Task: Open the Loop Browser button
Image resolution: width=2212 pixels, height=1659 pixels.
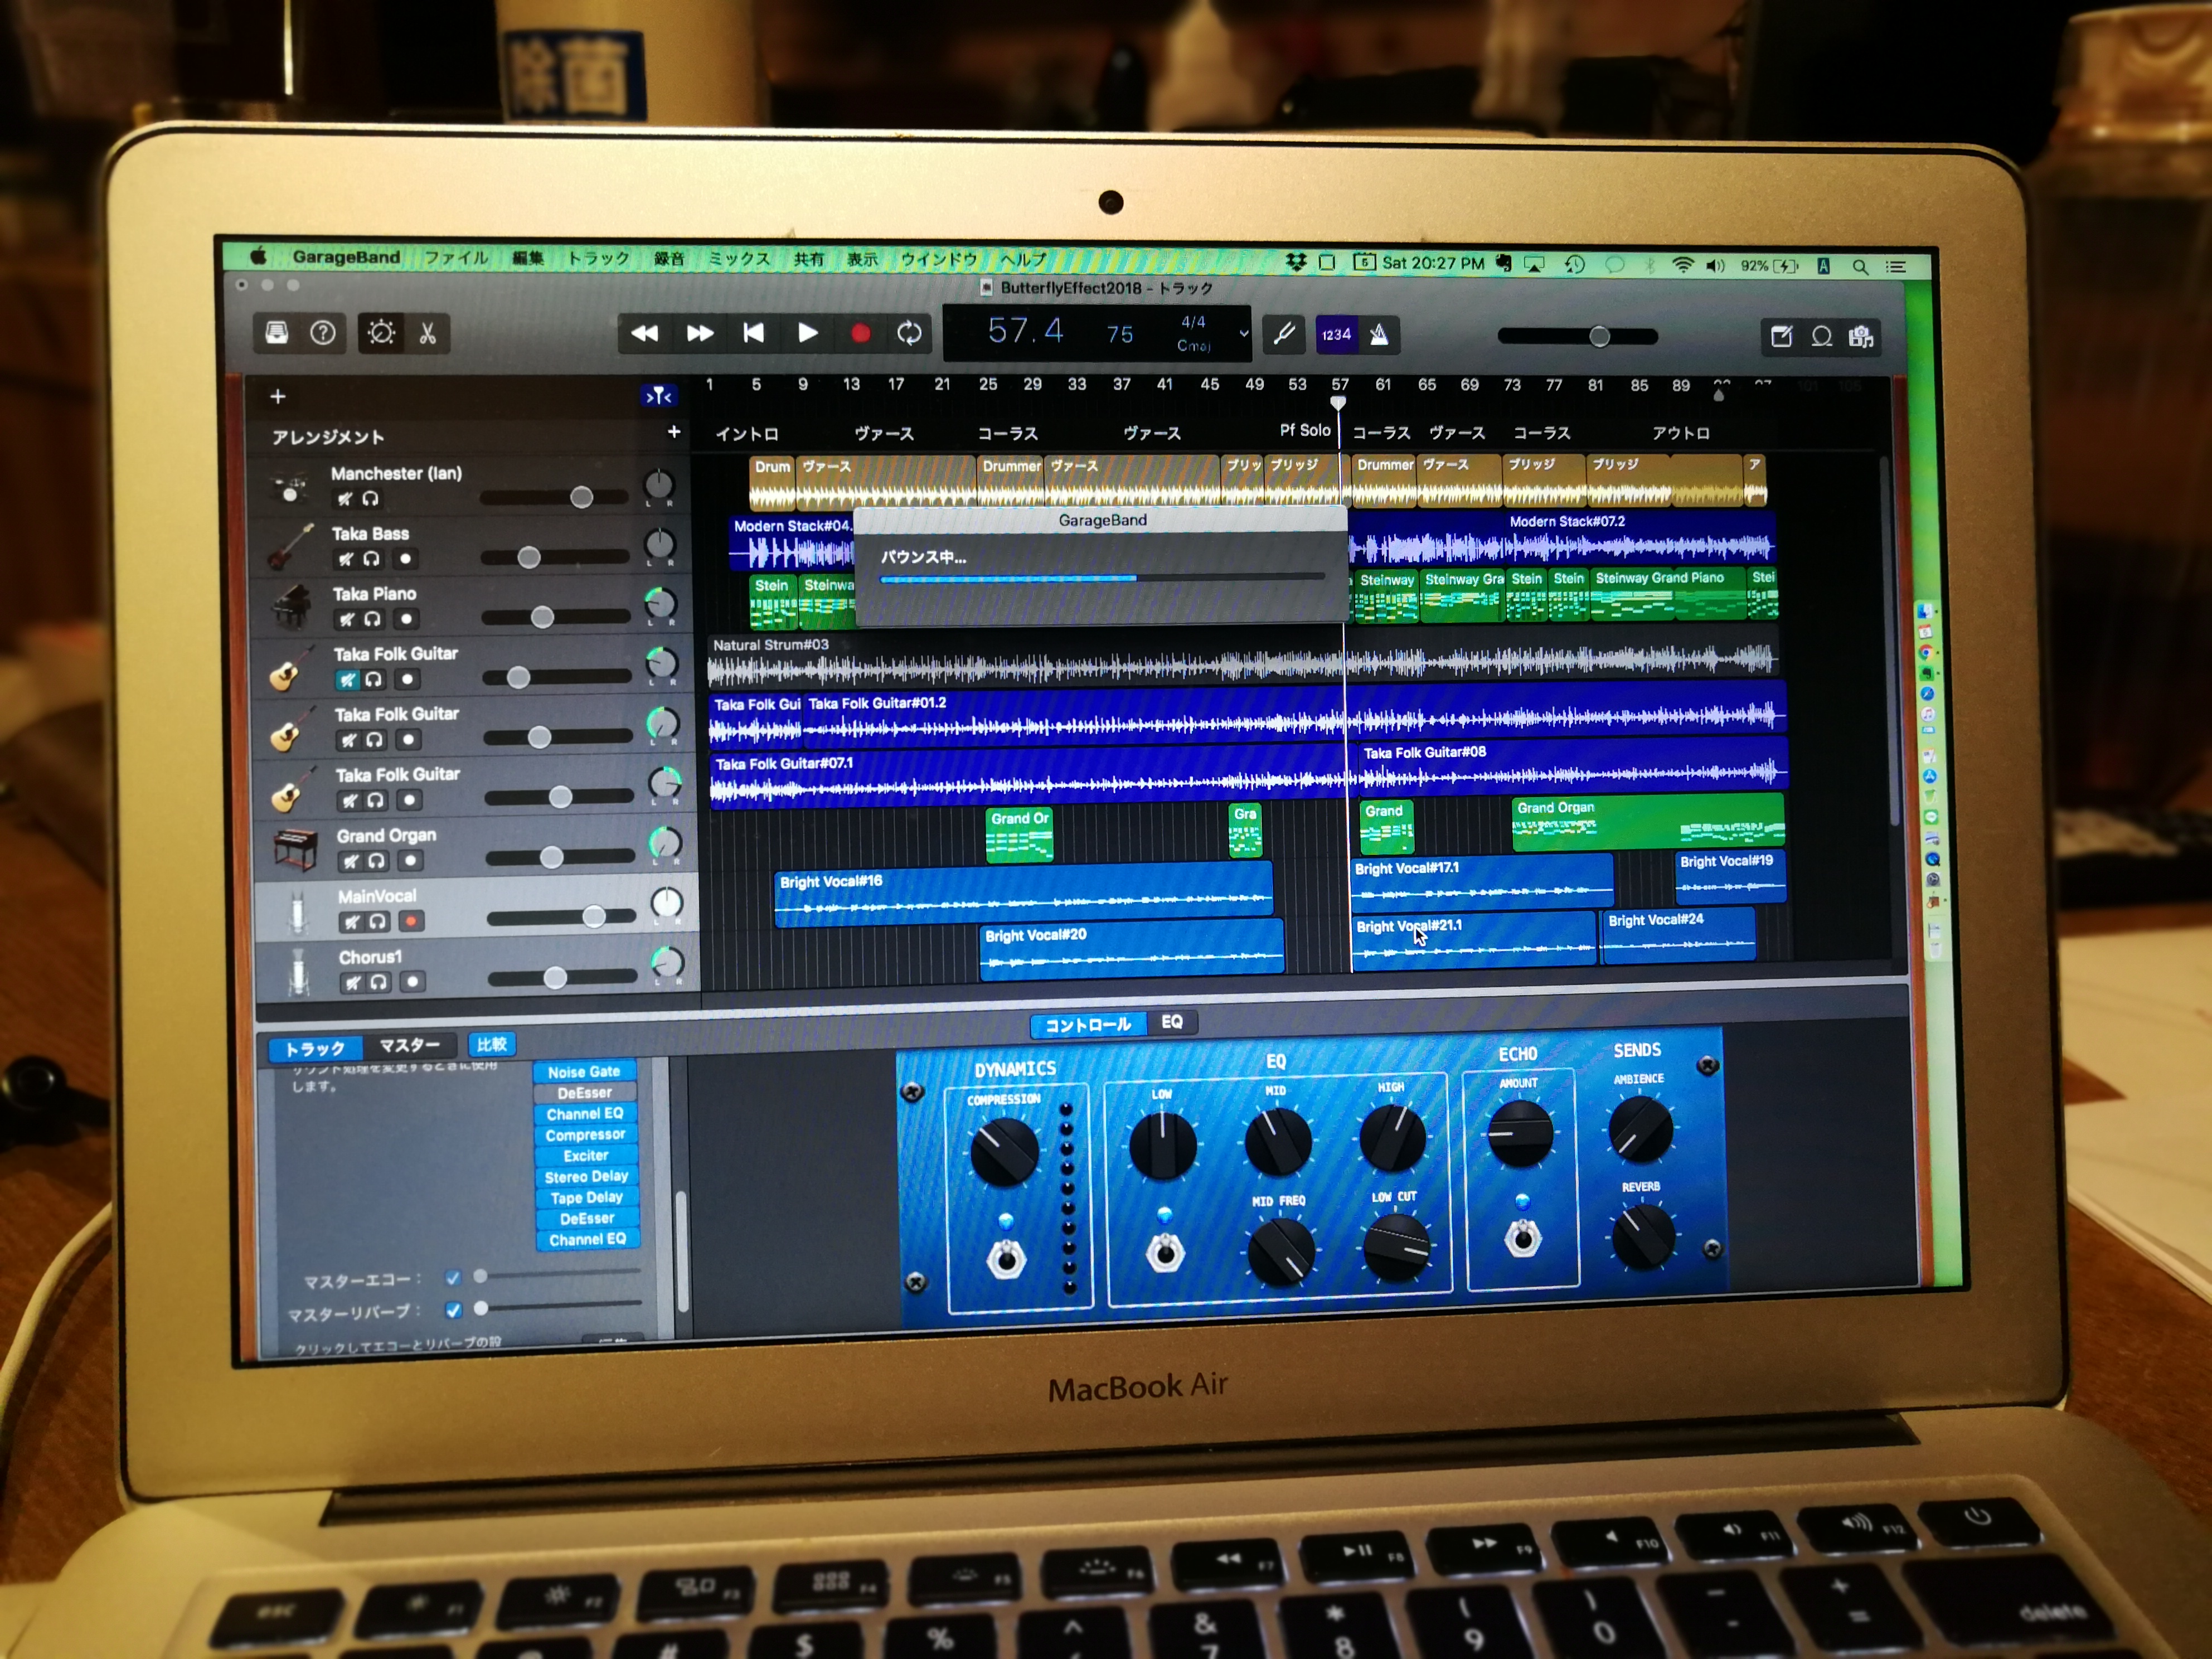Action: coord(1822,337)
